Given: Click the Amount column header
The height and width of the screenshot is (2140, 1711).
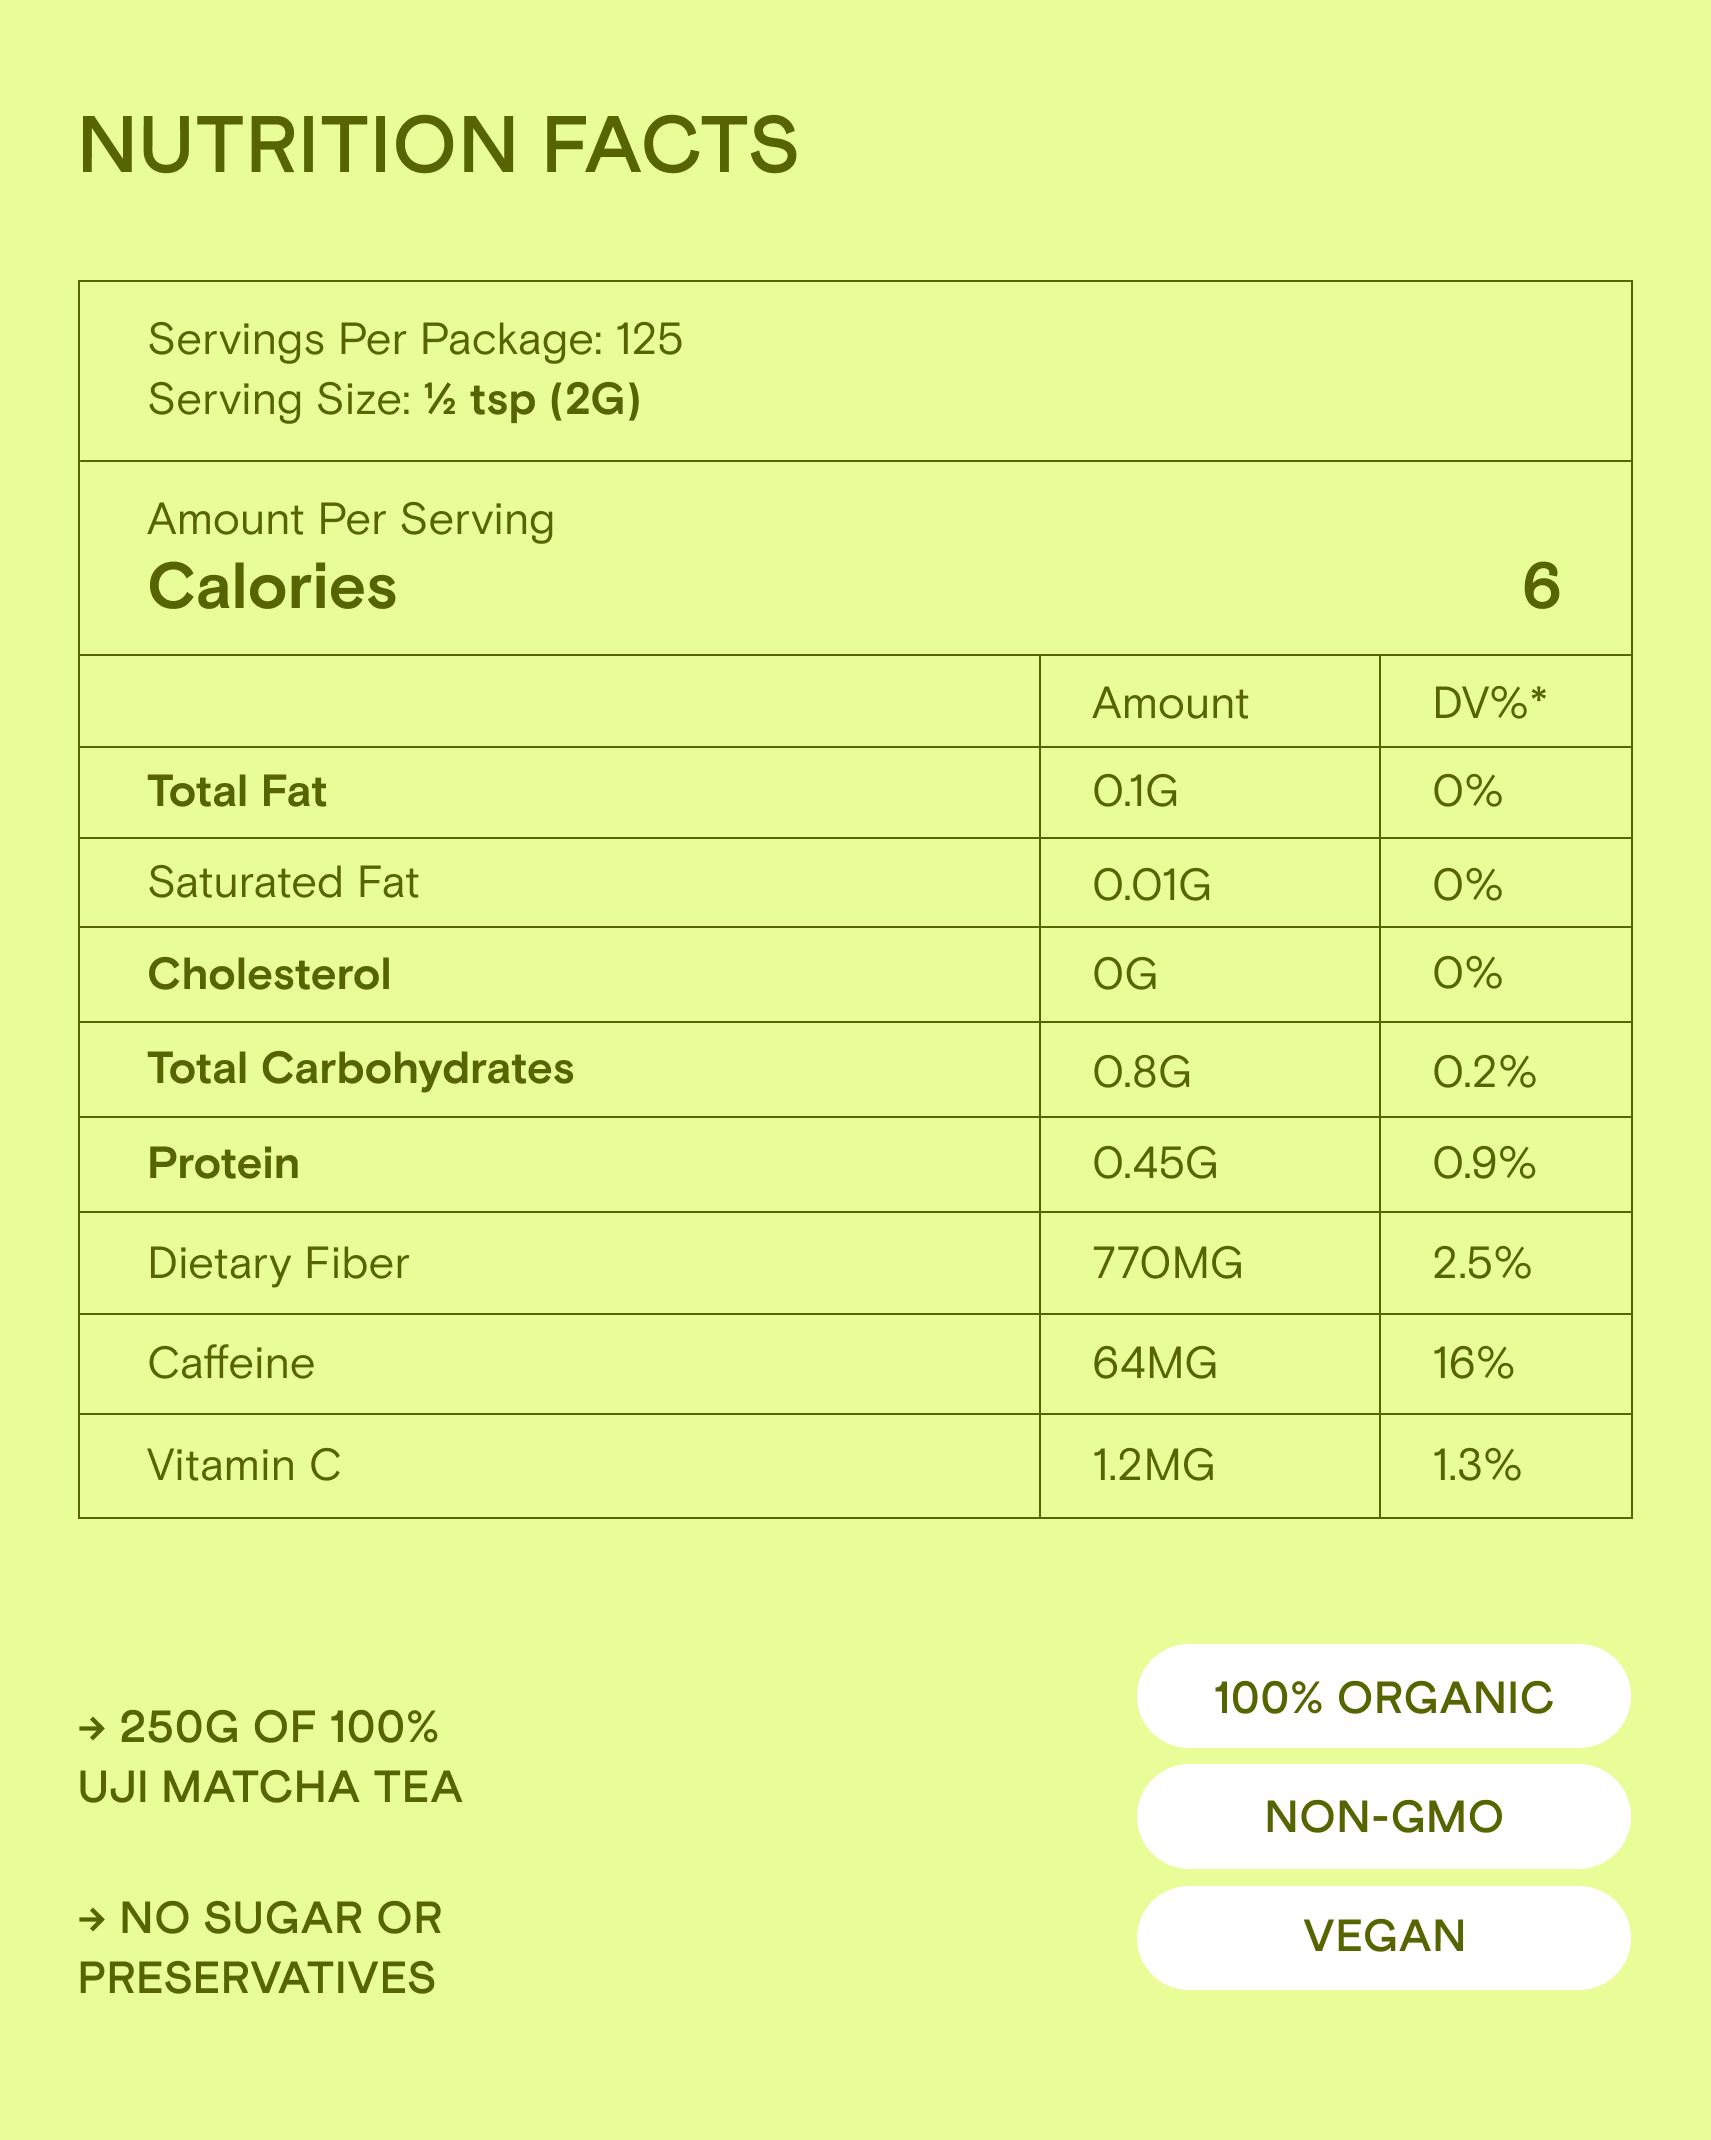Looking at the screenshot, I should tap(1170, 703).
